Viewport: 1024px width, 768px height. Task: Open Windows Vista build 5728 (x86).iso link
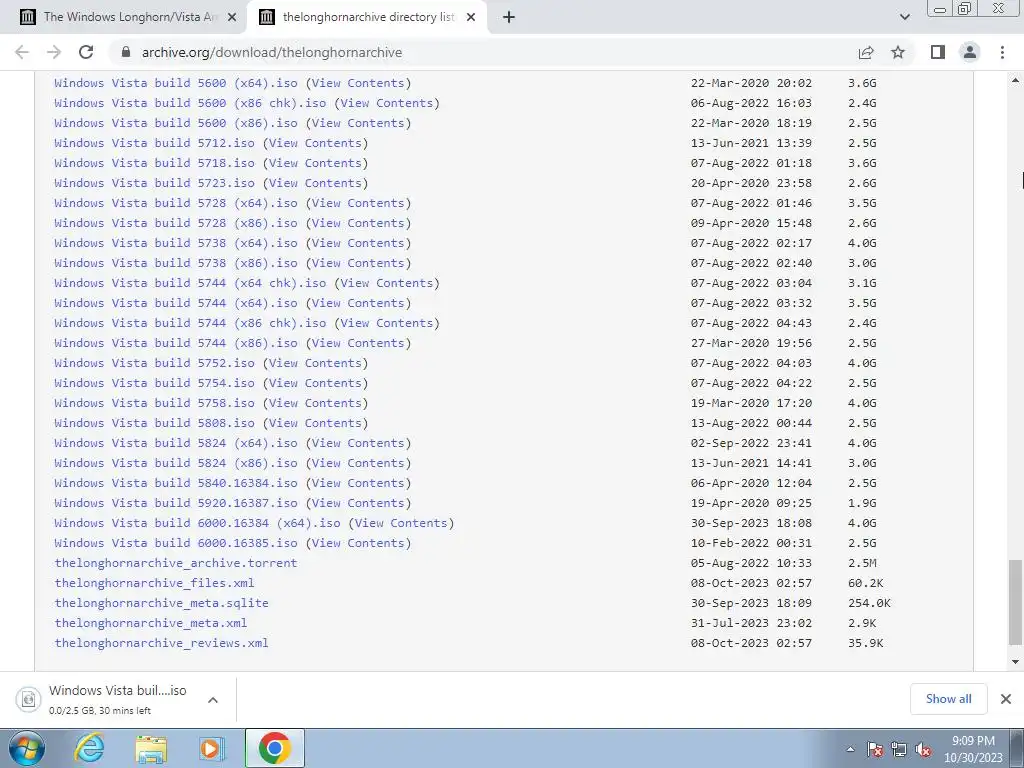(x=176, y=223)
